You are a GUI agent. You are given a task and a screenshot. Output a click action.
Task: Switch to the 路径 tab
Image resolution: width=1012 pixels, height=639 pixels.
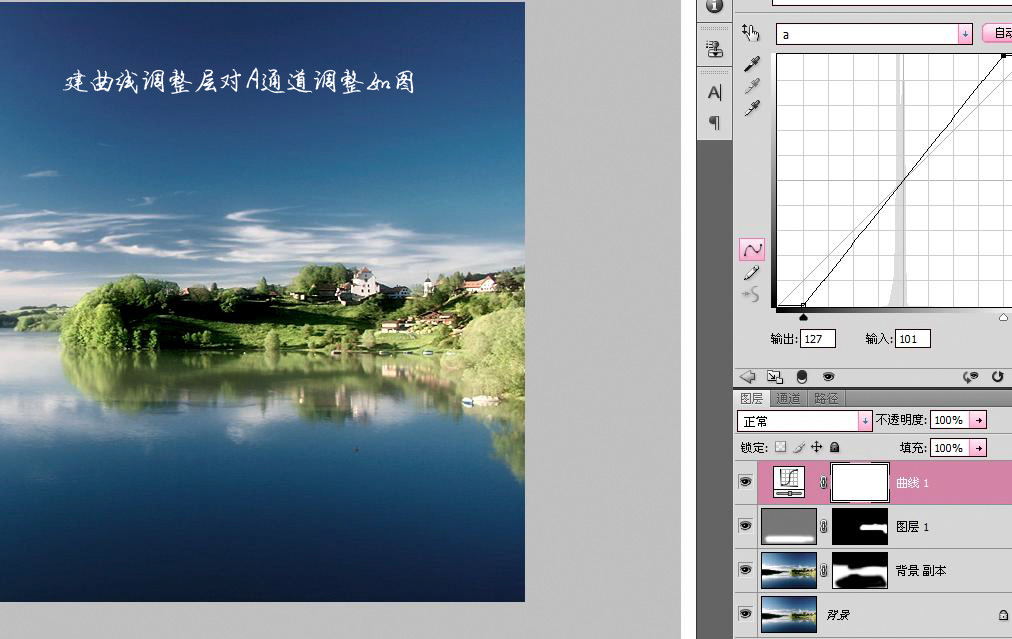[x=826, y=398]
